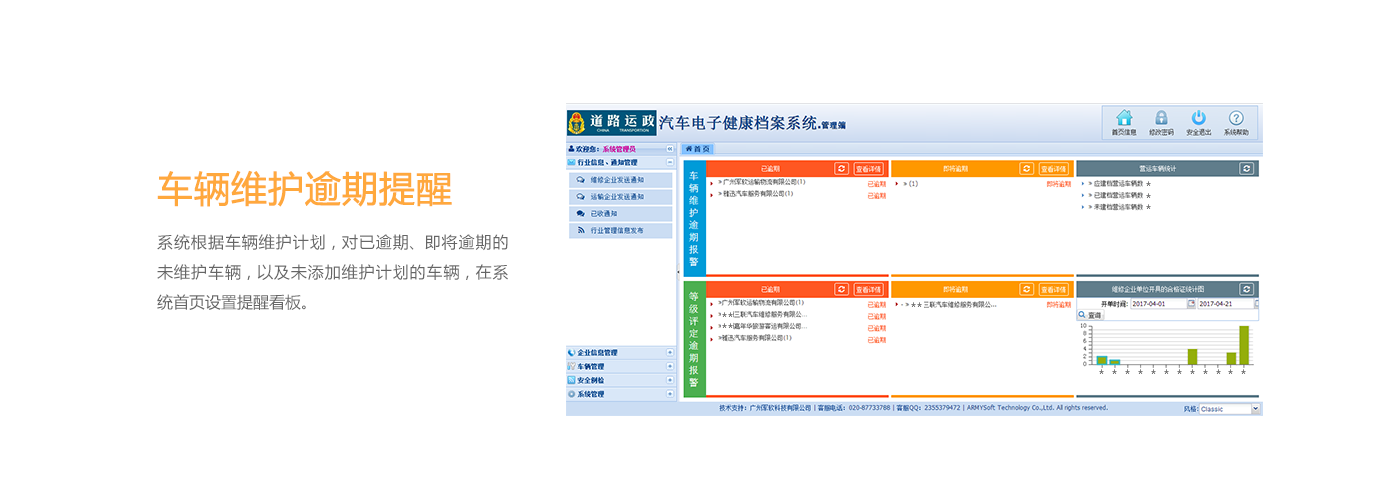Refresh 车辆维护逾期报警 已逾期 panel
Screen dimensions: 1400x496
click(x=841, y=169)
